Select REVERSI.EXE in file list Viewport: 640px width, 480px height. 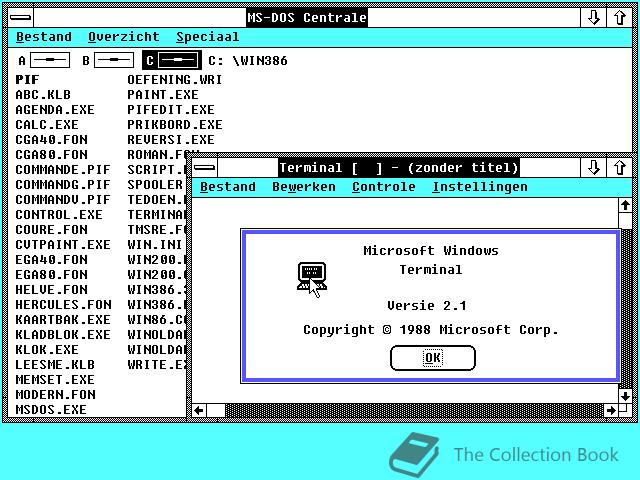pyautogui.click(x=171, y=140)
